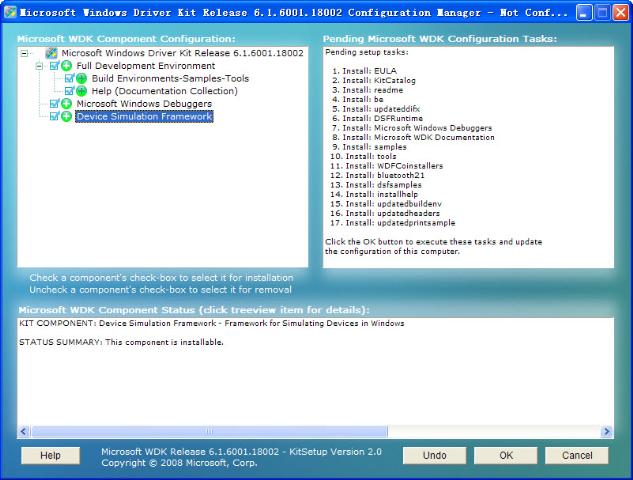Click pending task '2. Install: KitCatalog'
This screenshot has width=633, height=480.
tap(374, 80)
